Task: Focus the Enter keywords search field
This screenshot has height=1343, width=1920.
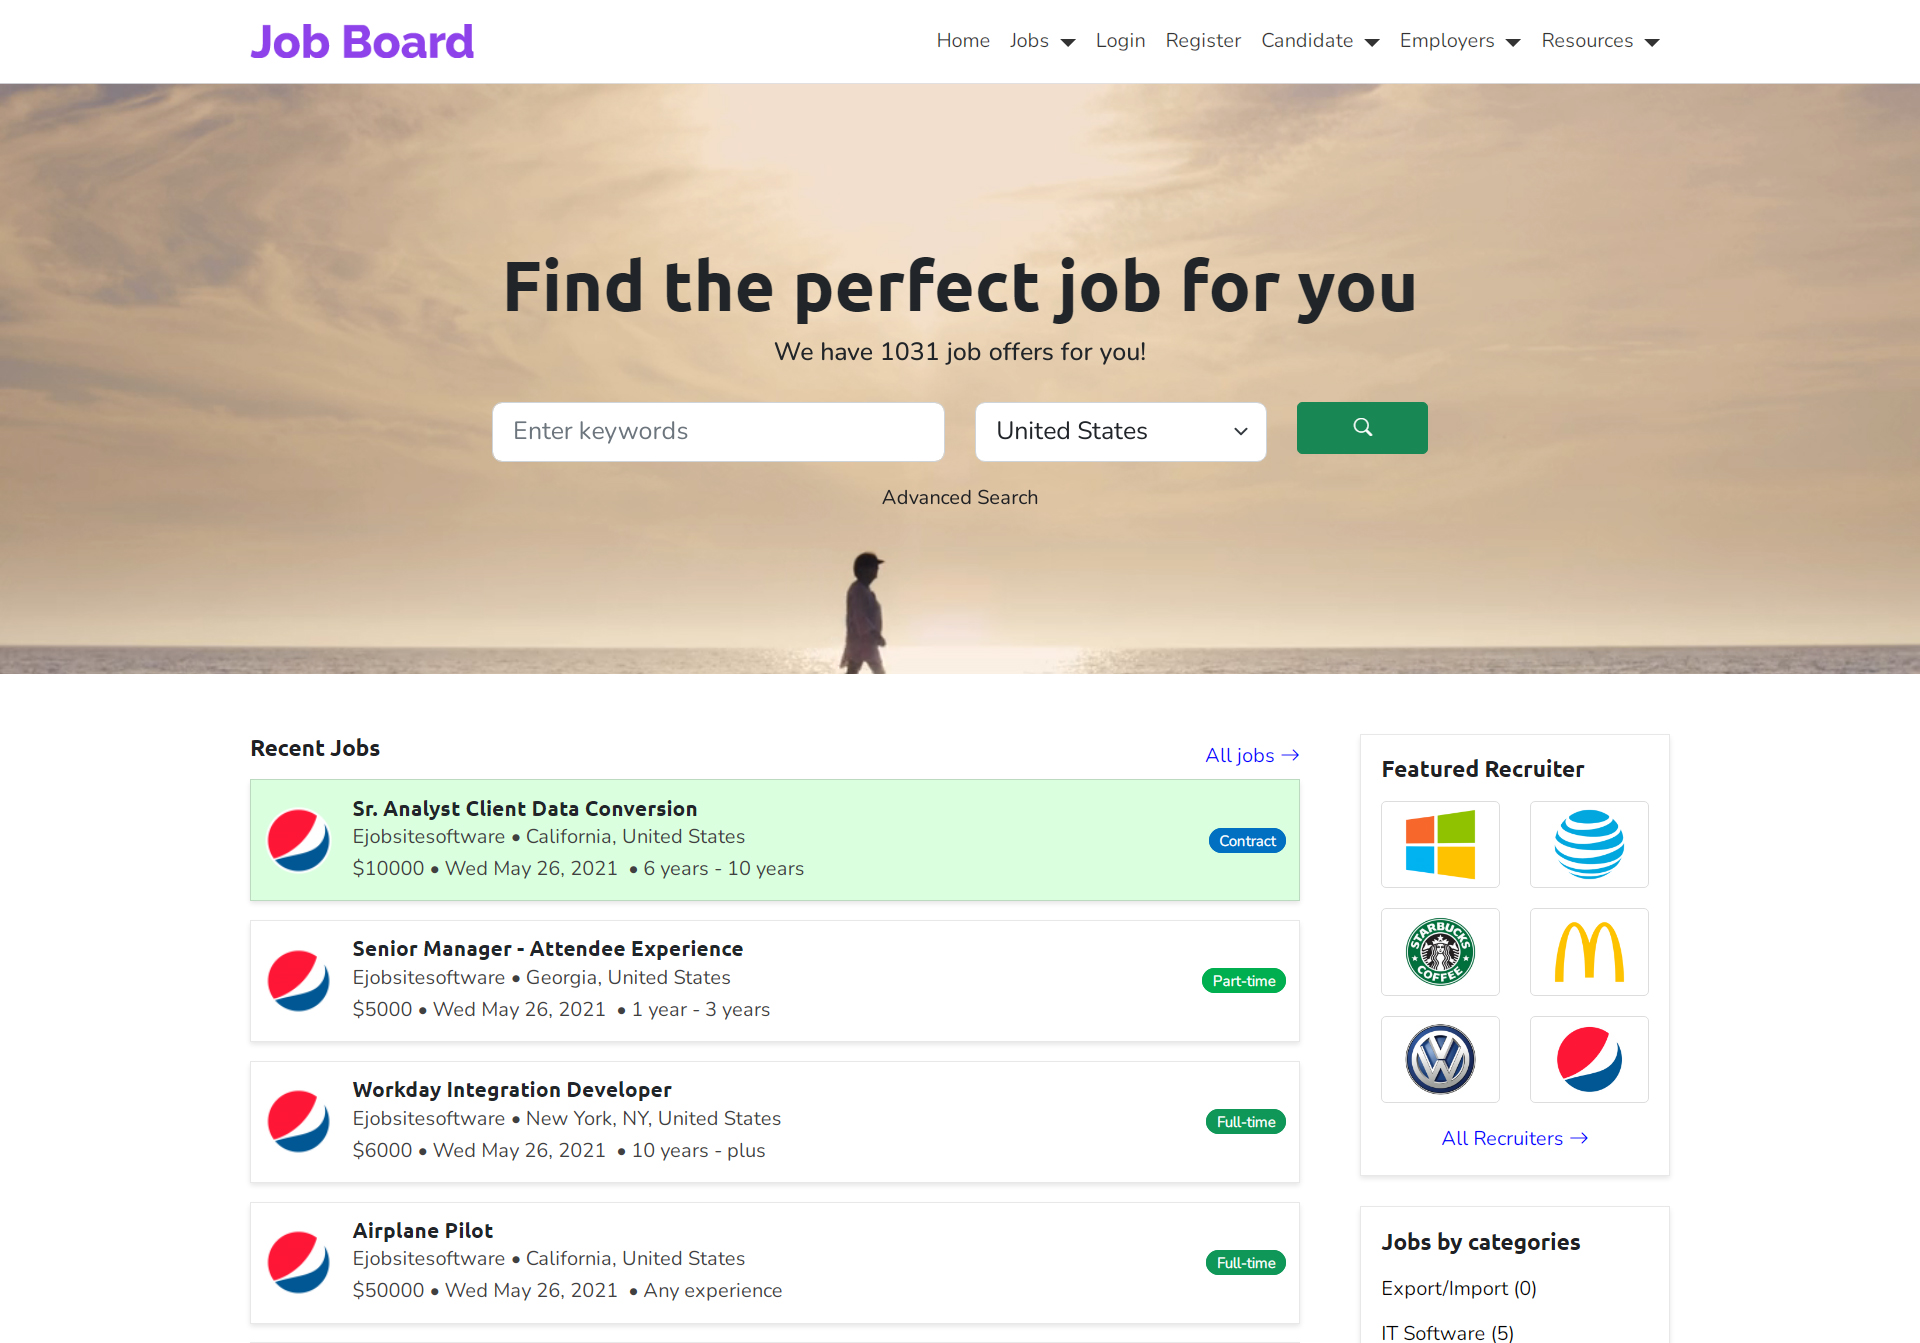Action: click(718, 431)
